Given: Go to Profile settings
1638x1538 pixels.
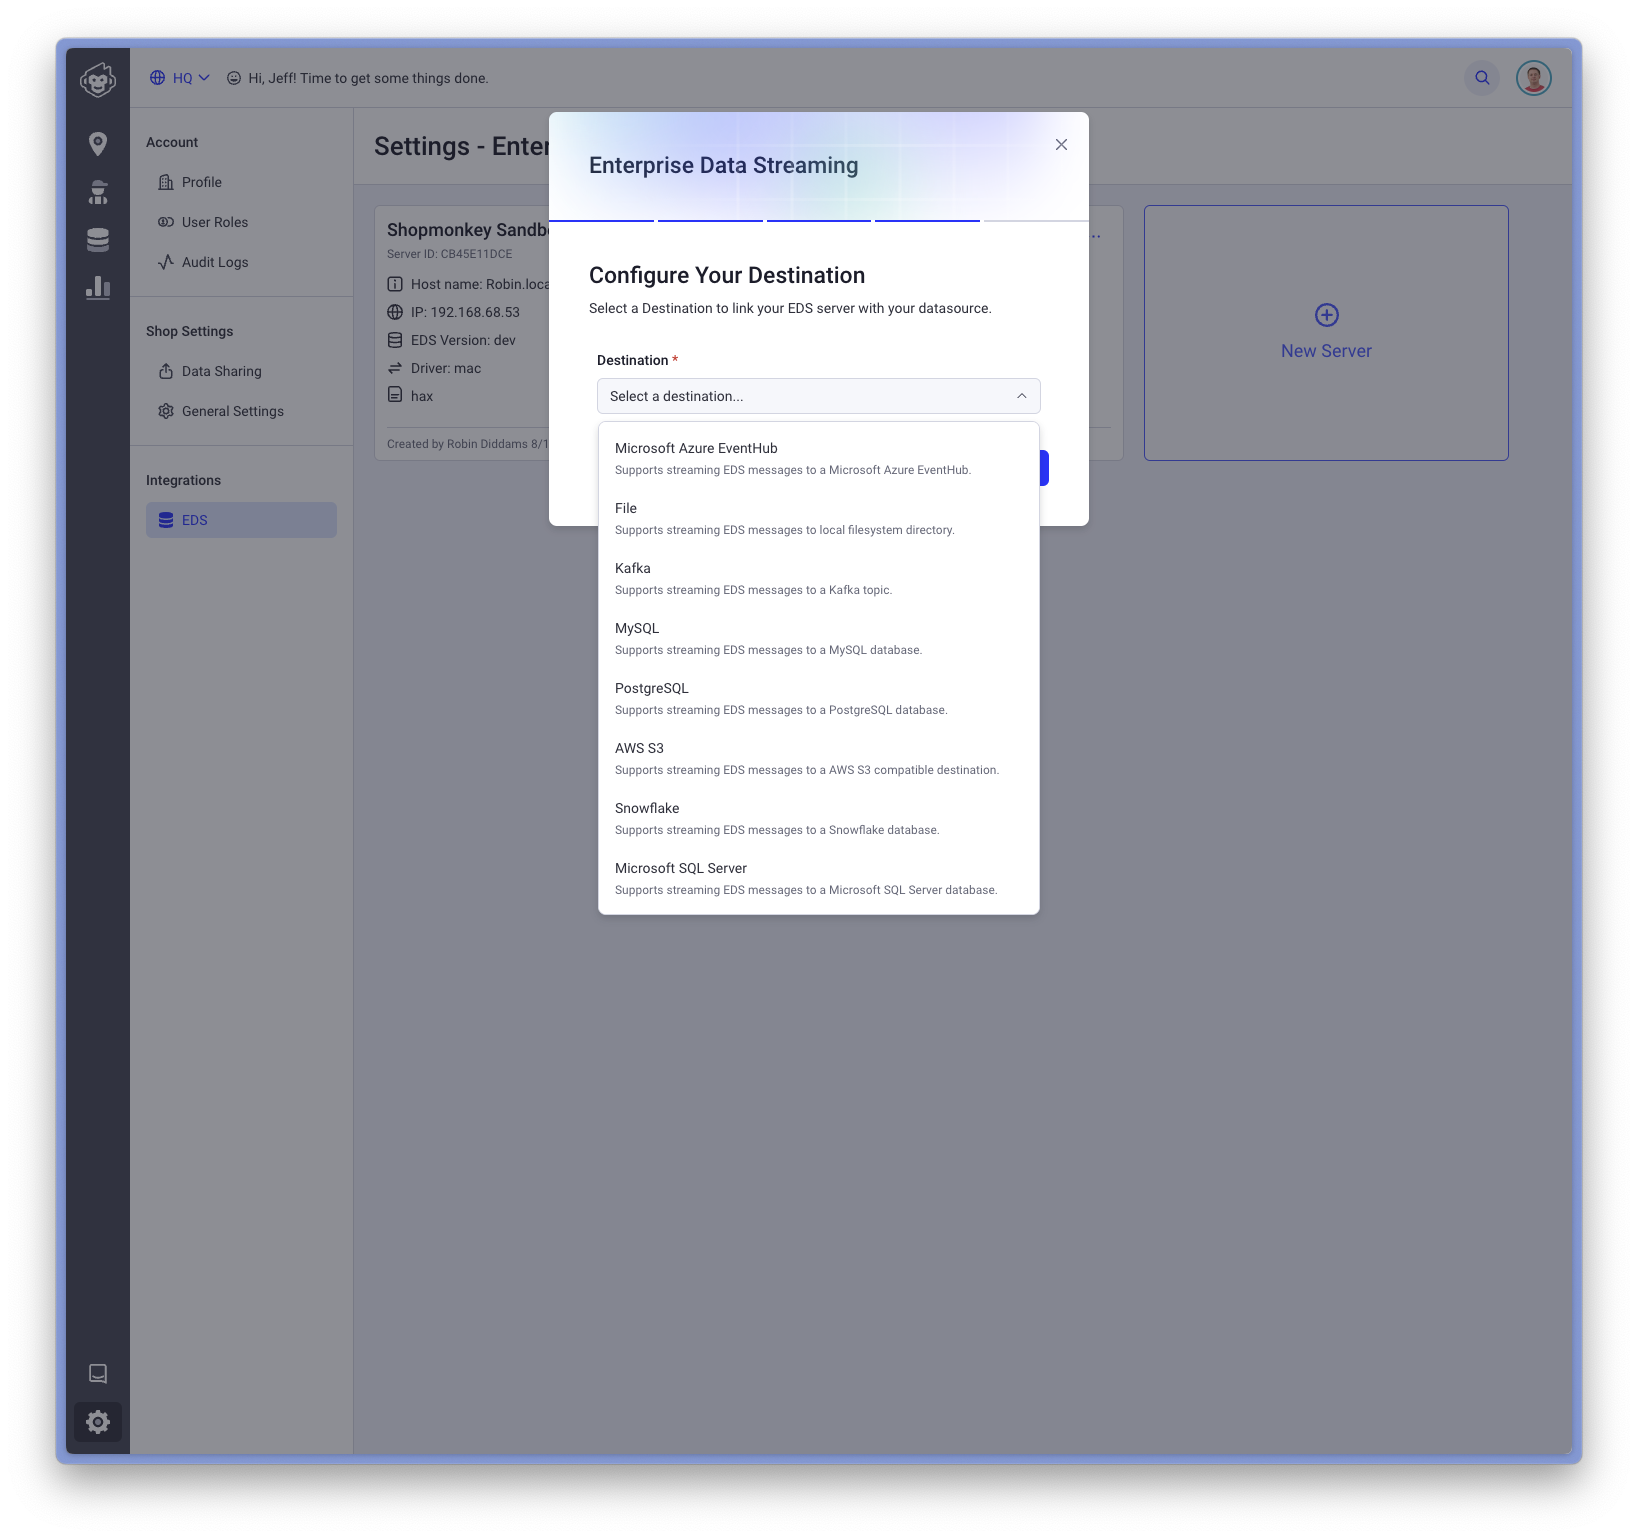Looking at the screenshot, I should coord(241,182).
